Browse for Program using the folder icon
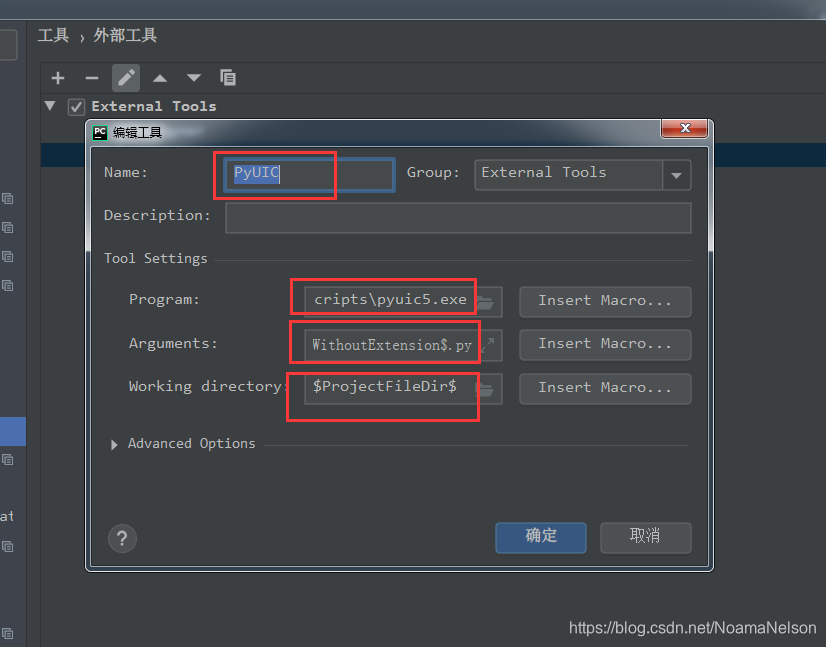 (485, 302)
